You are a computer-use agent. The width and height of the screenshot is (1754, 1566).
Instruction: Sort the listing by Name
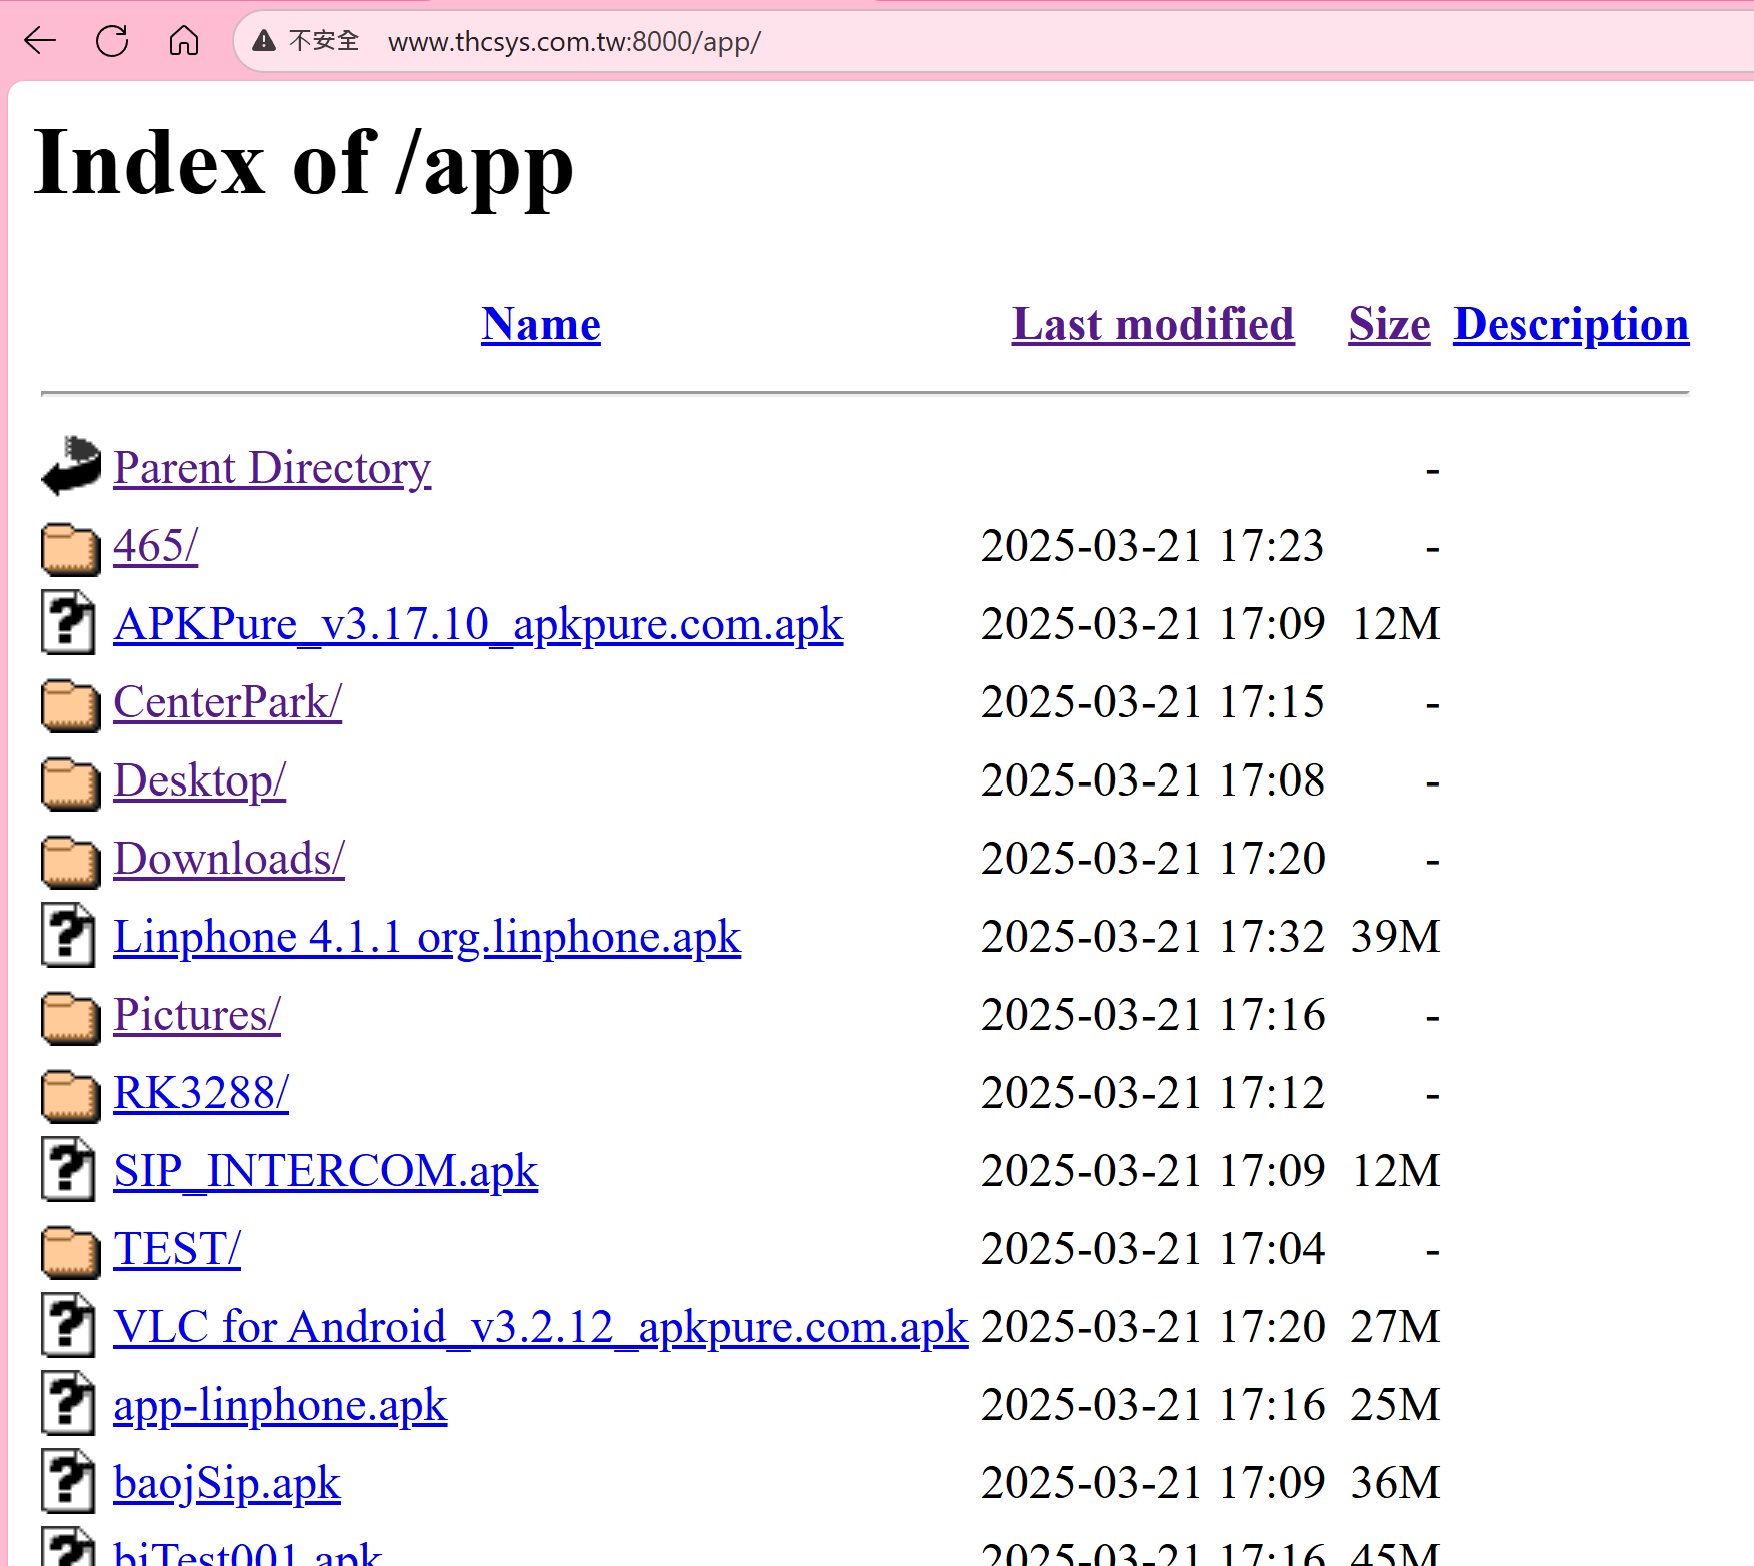coord(541,324)
